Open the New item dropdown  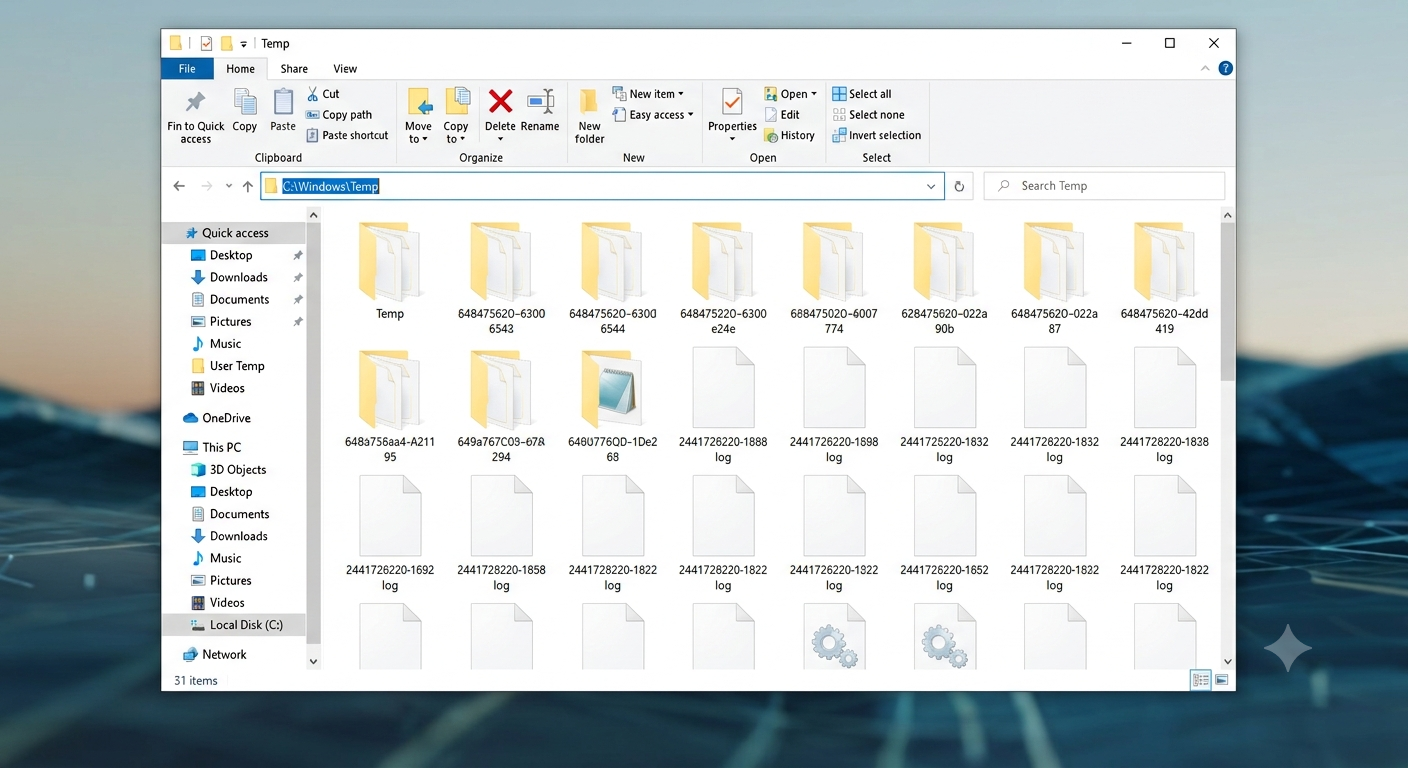pos(648,94)
